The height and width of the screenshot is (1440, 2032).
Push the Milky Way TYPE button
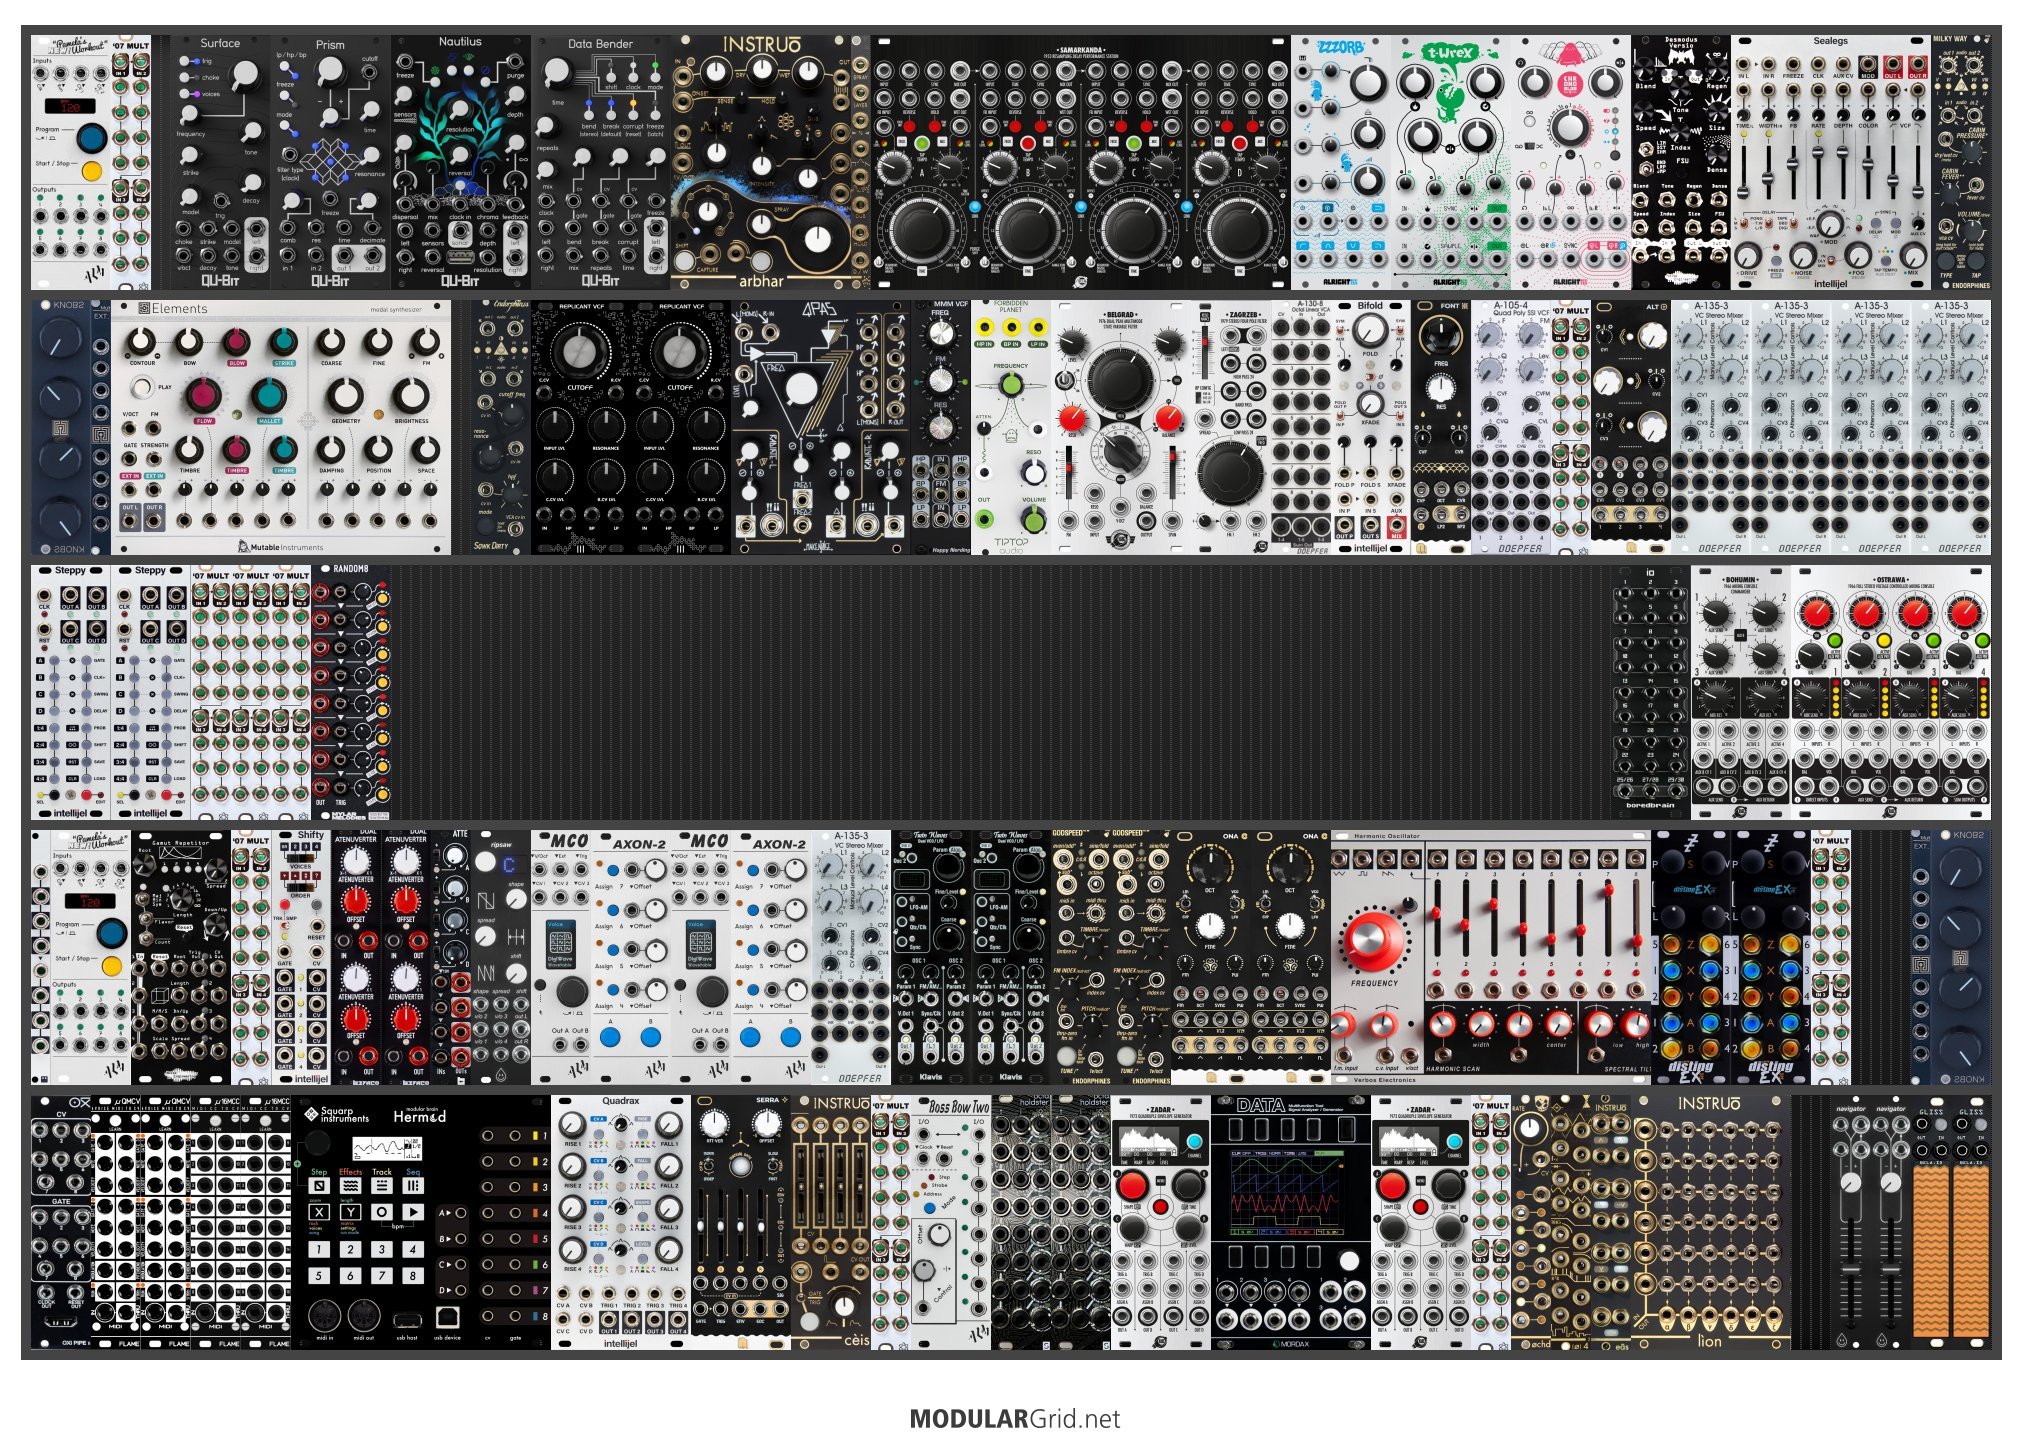1946,261
